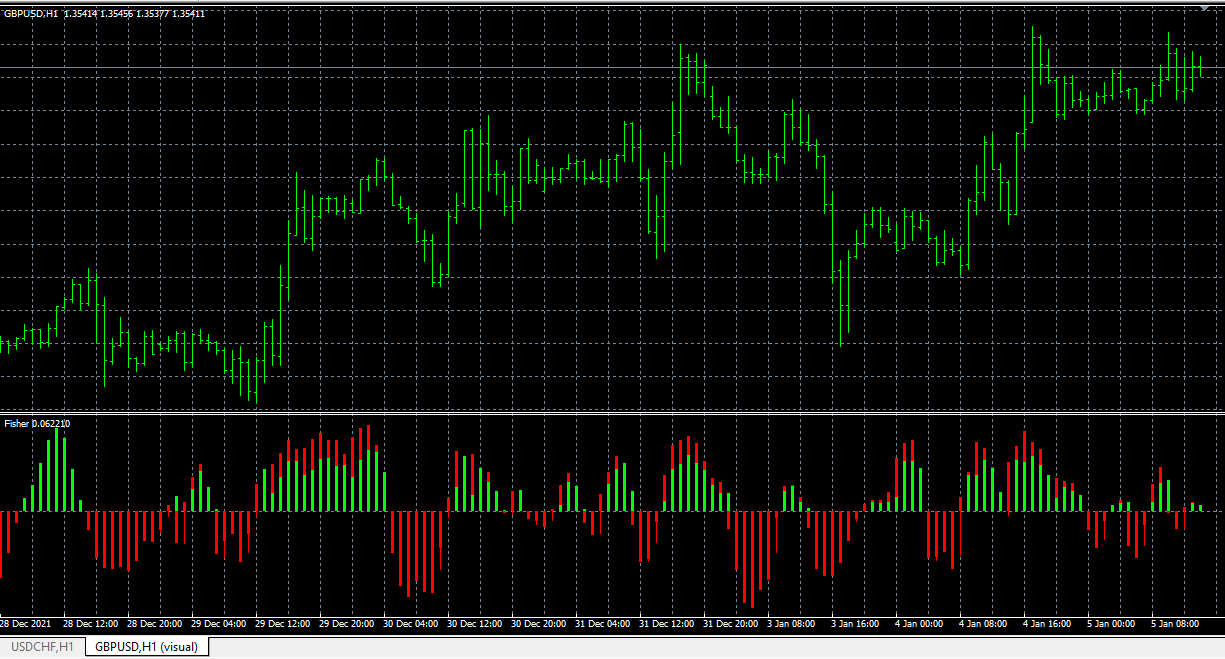Click the 5 Jan 00:00 time label
The height and width of the screenshot is (659, 1225).
pos(1111,624)
